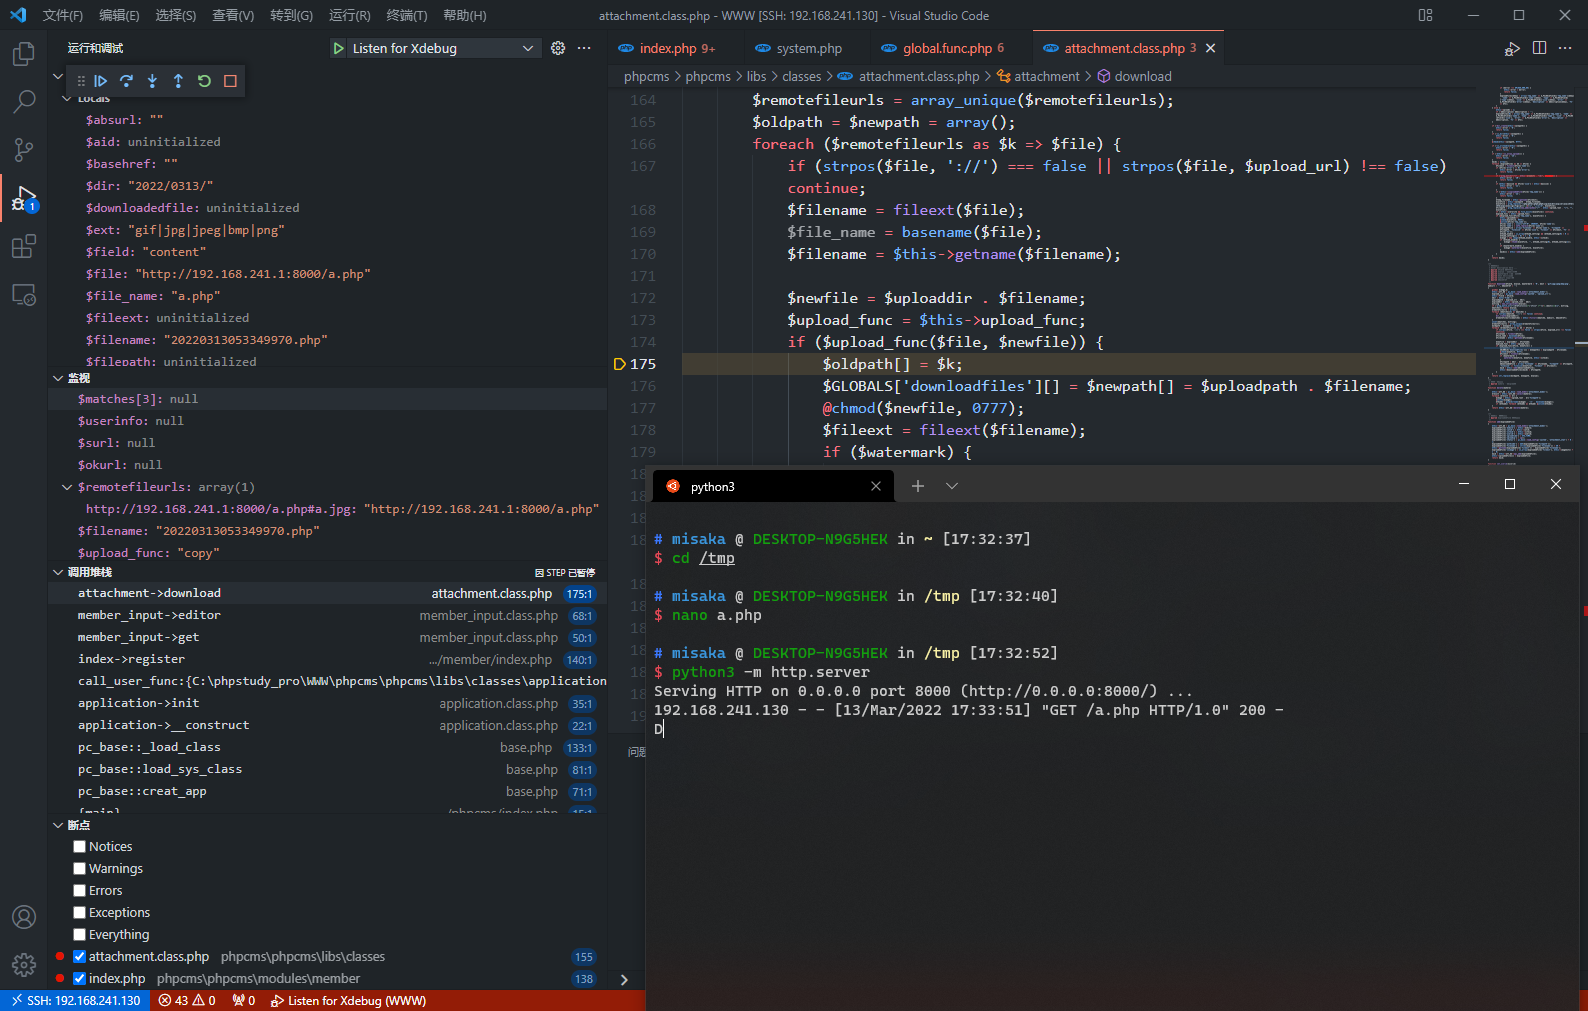Toggle the Errors breakpoint checkbox
The image size is (1588, 1011).
tap(80, 891)
